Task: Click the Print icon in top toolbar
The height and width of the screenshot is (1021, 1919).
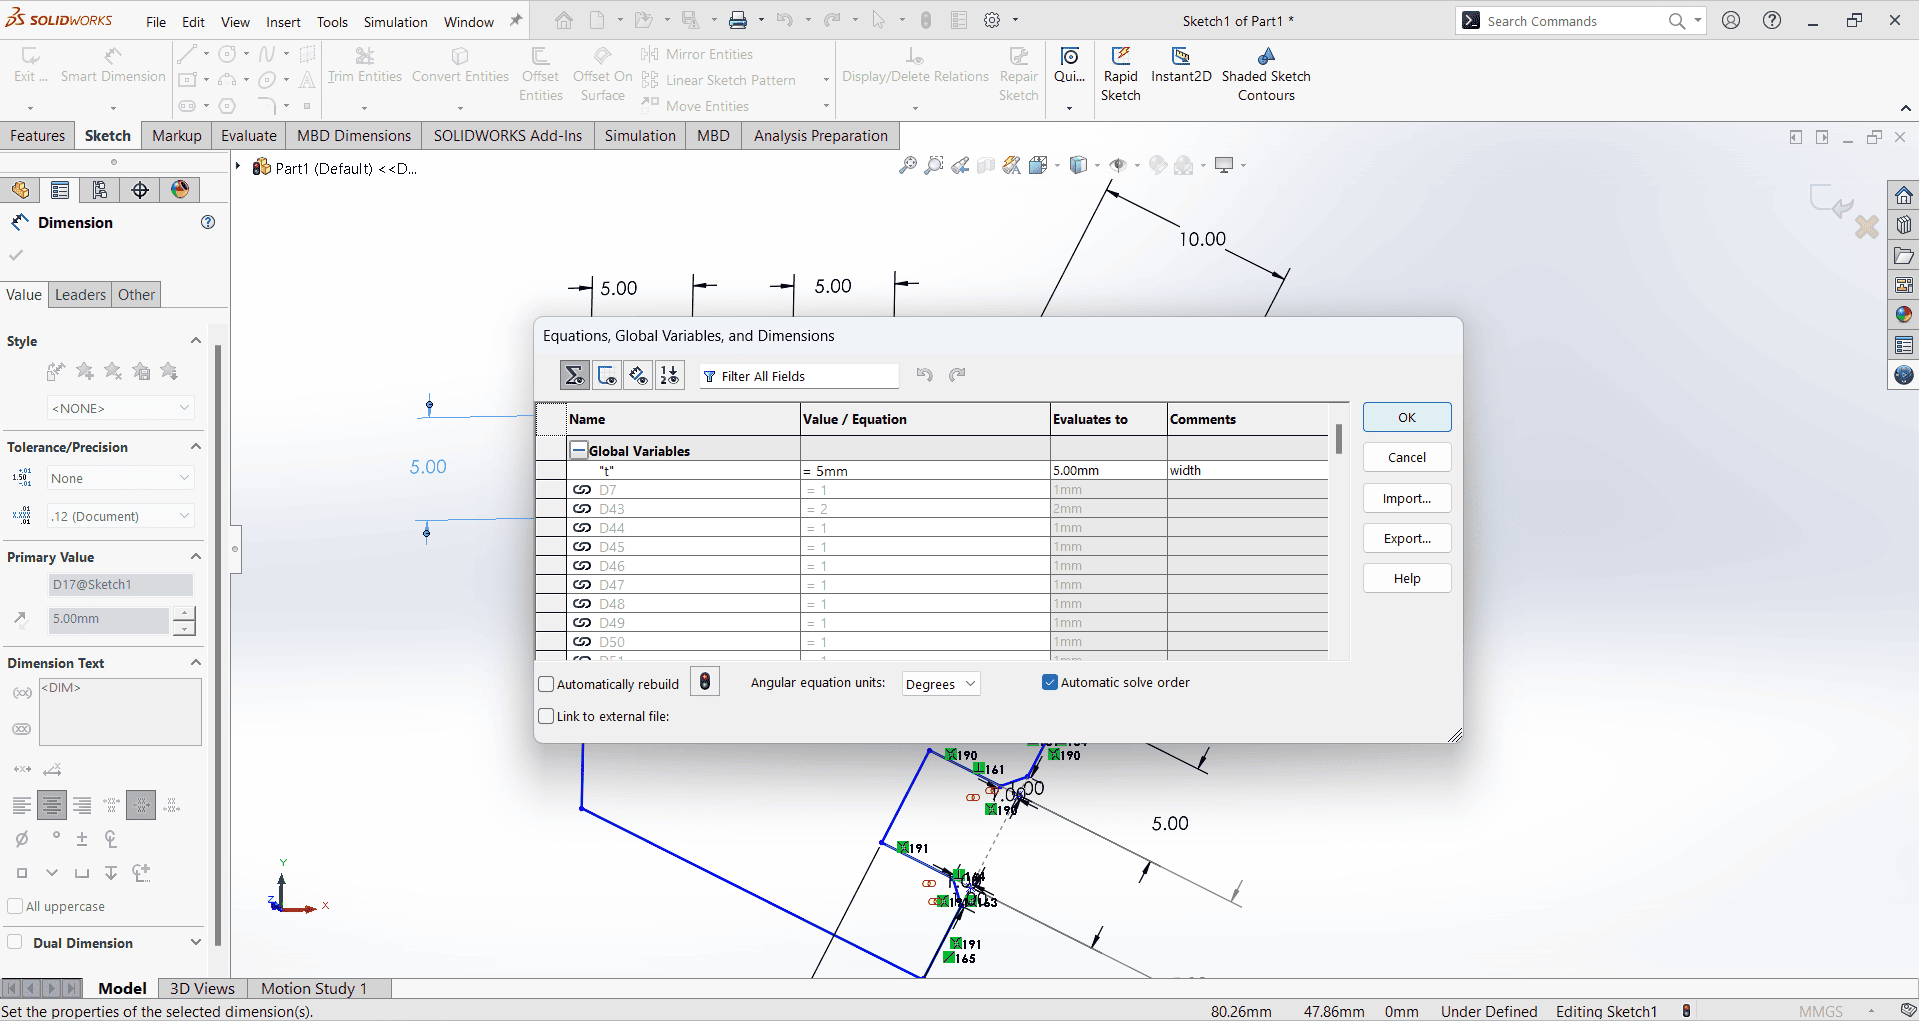Action: 738,20
